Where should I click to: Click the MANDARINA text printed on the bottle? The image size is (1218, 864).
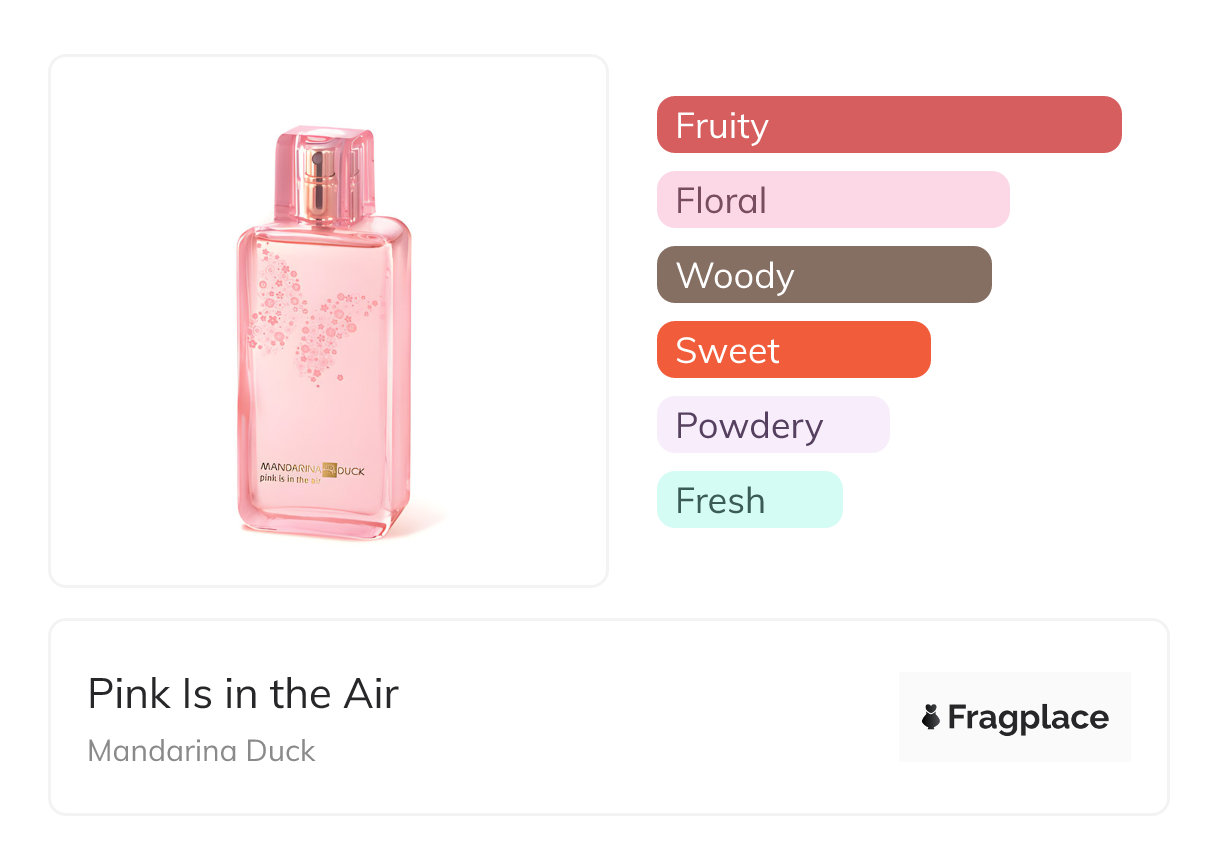tap(289, 467)
